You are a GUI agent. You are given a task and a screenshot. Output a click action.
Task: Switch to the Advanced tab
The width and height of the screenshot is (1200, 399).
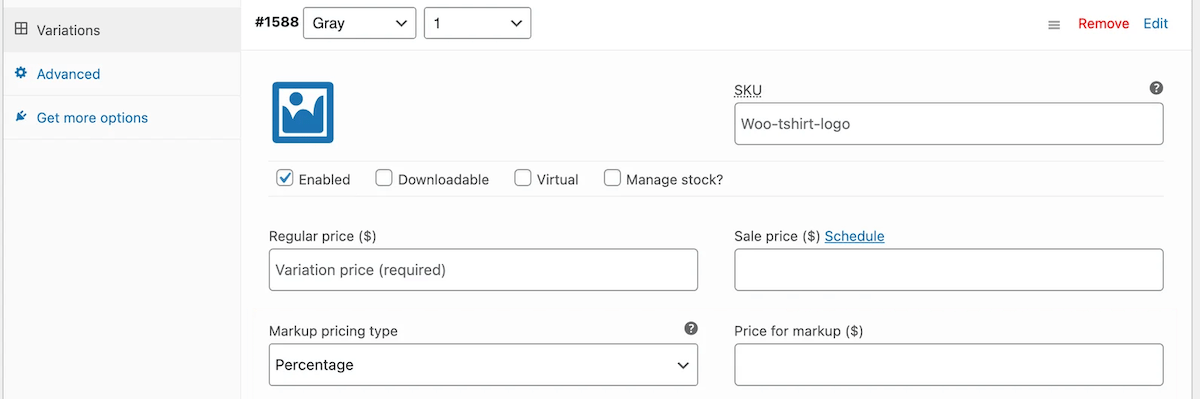tap(121, 74)
